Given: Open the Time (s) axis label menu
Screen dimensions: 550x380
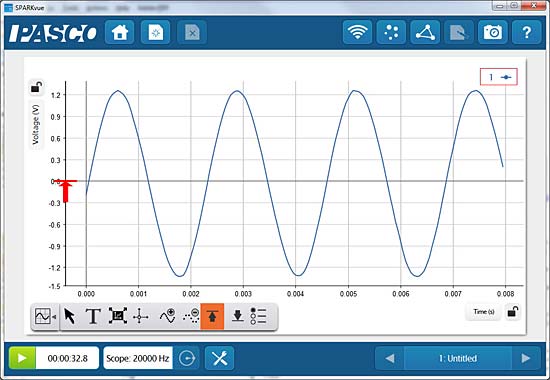Looking at the screenshot, I should click(484, 312).
